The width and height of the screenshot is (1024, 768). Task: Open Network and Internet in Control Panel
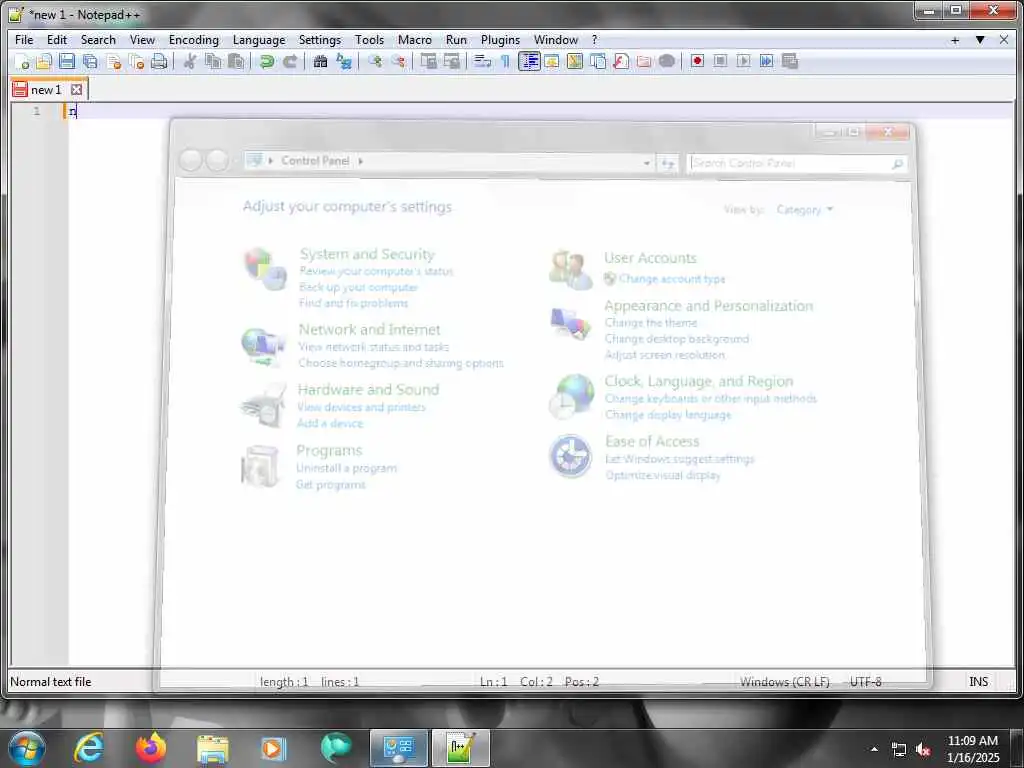tap(370, 329)
